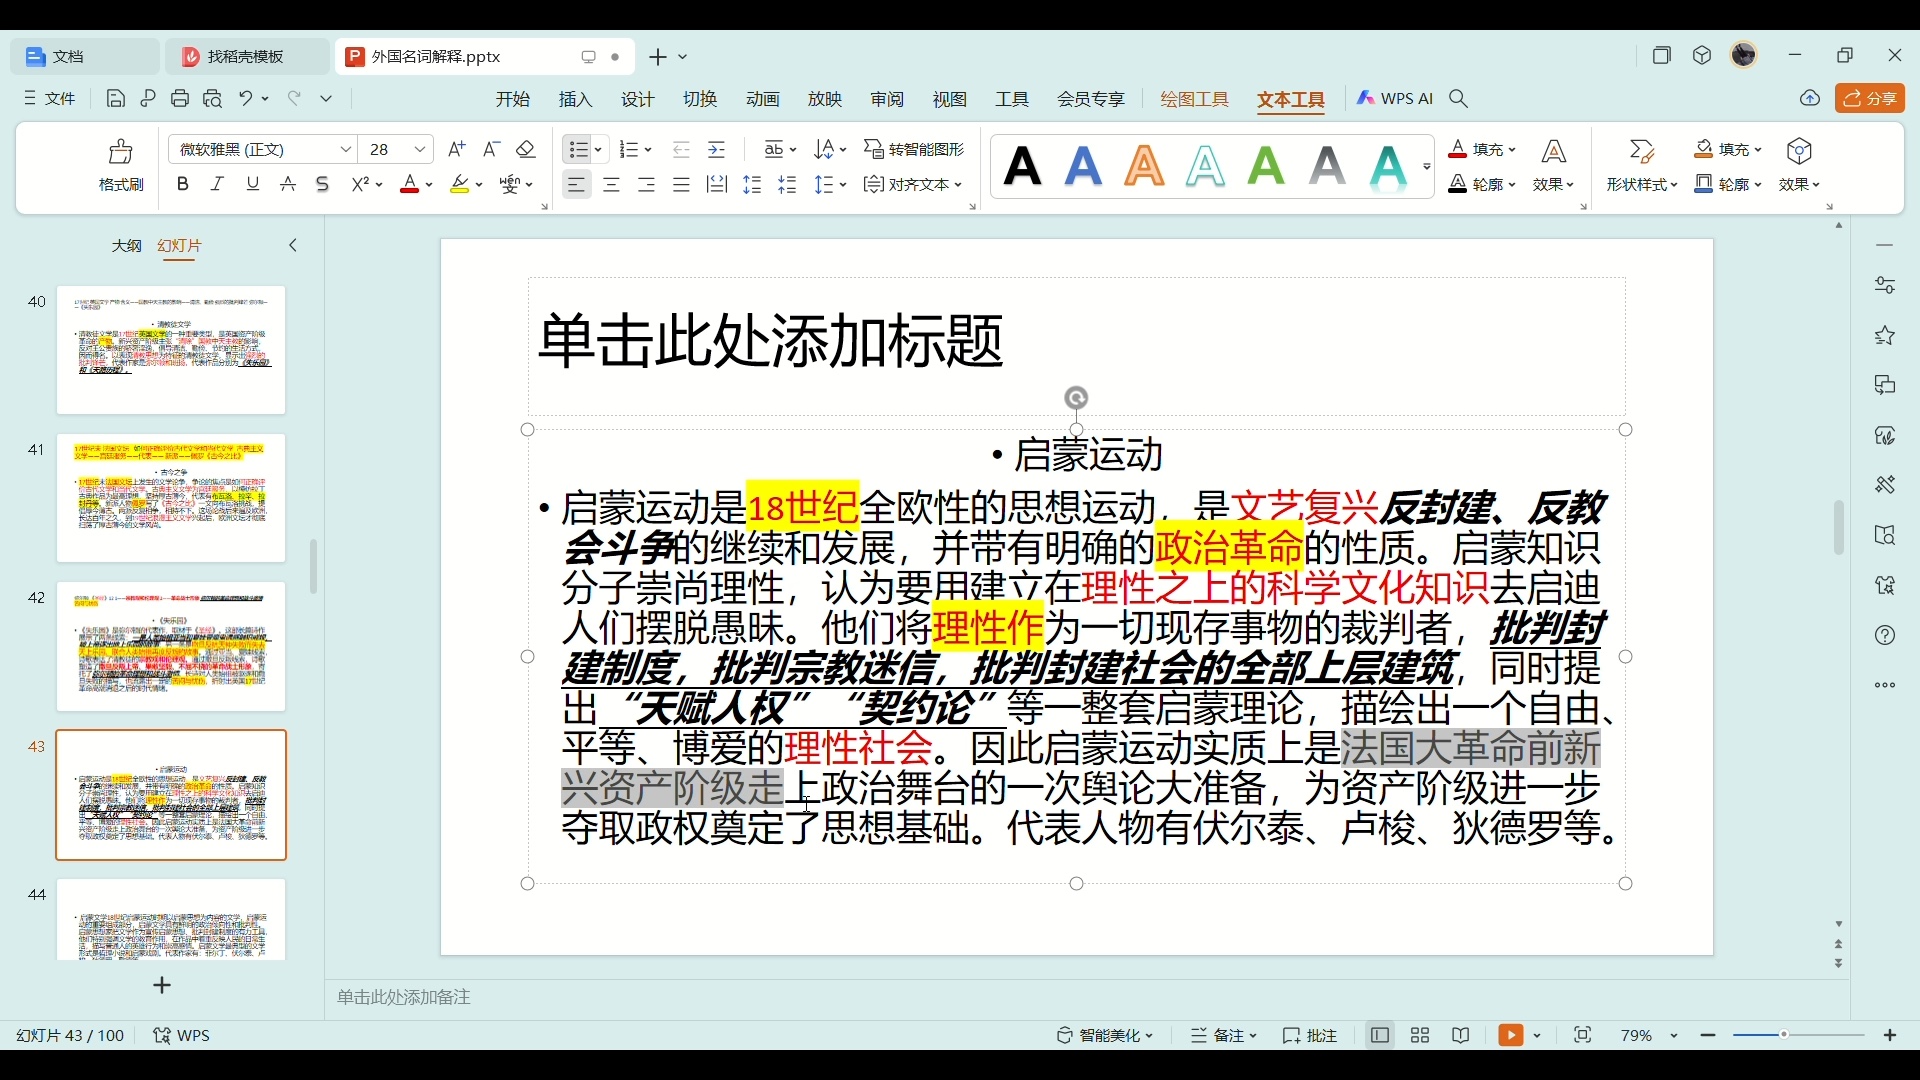1920x1080 pixels.
Task: Toggle italic formatting
Action: pyautogui.click(x=218, y=184)
